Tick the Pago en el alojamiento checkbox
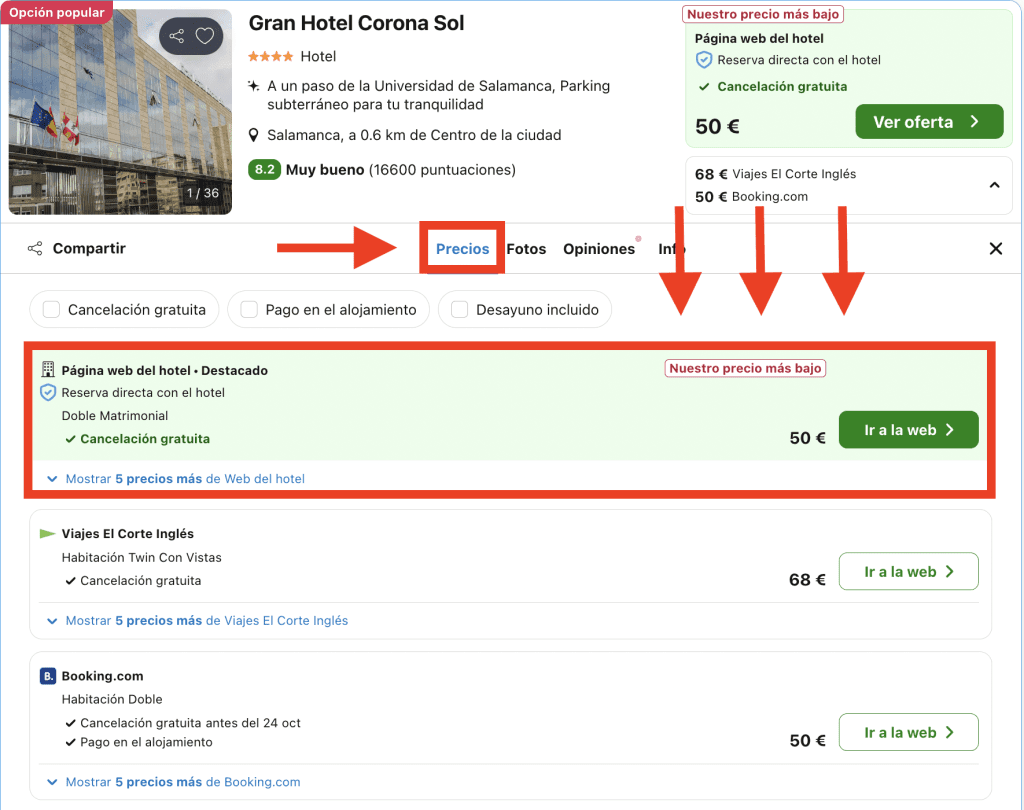This screenshot has height=810, width=1024. (249, 310)
